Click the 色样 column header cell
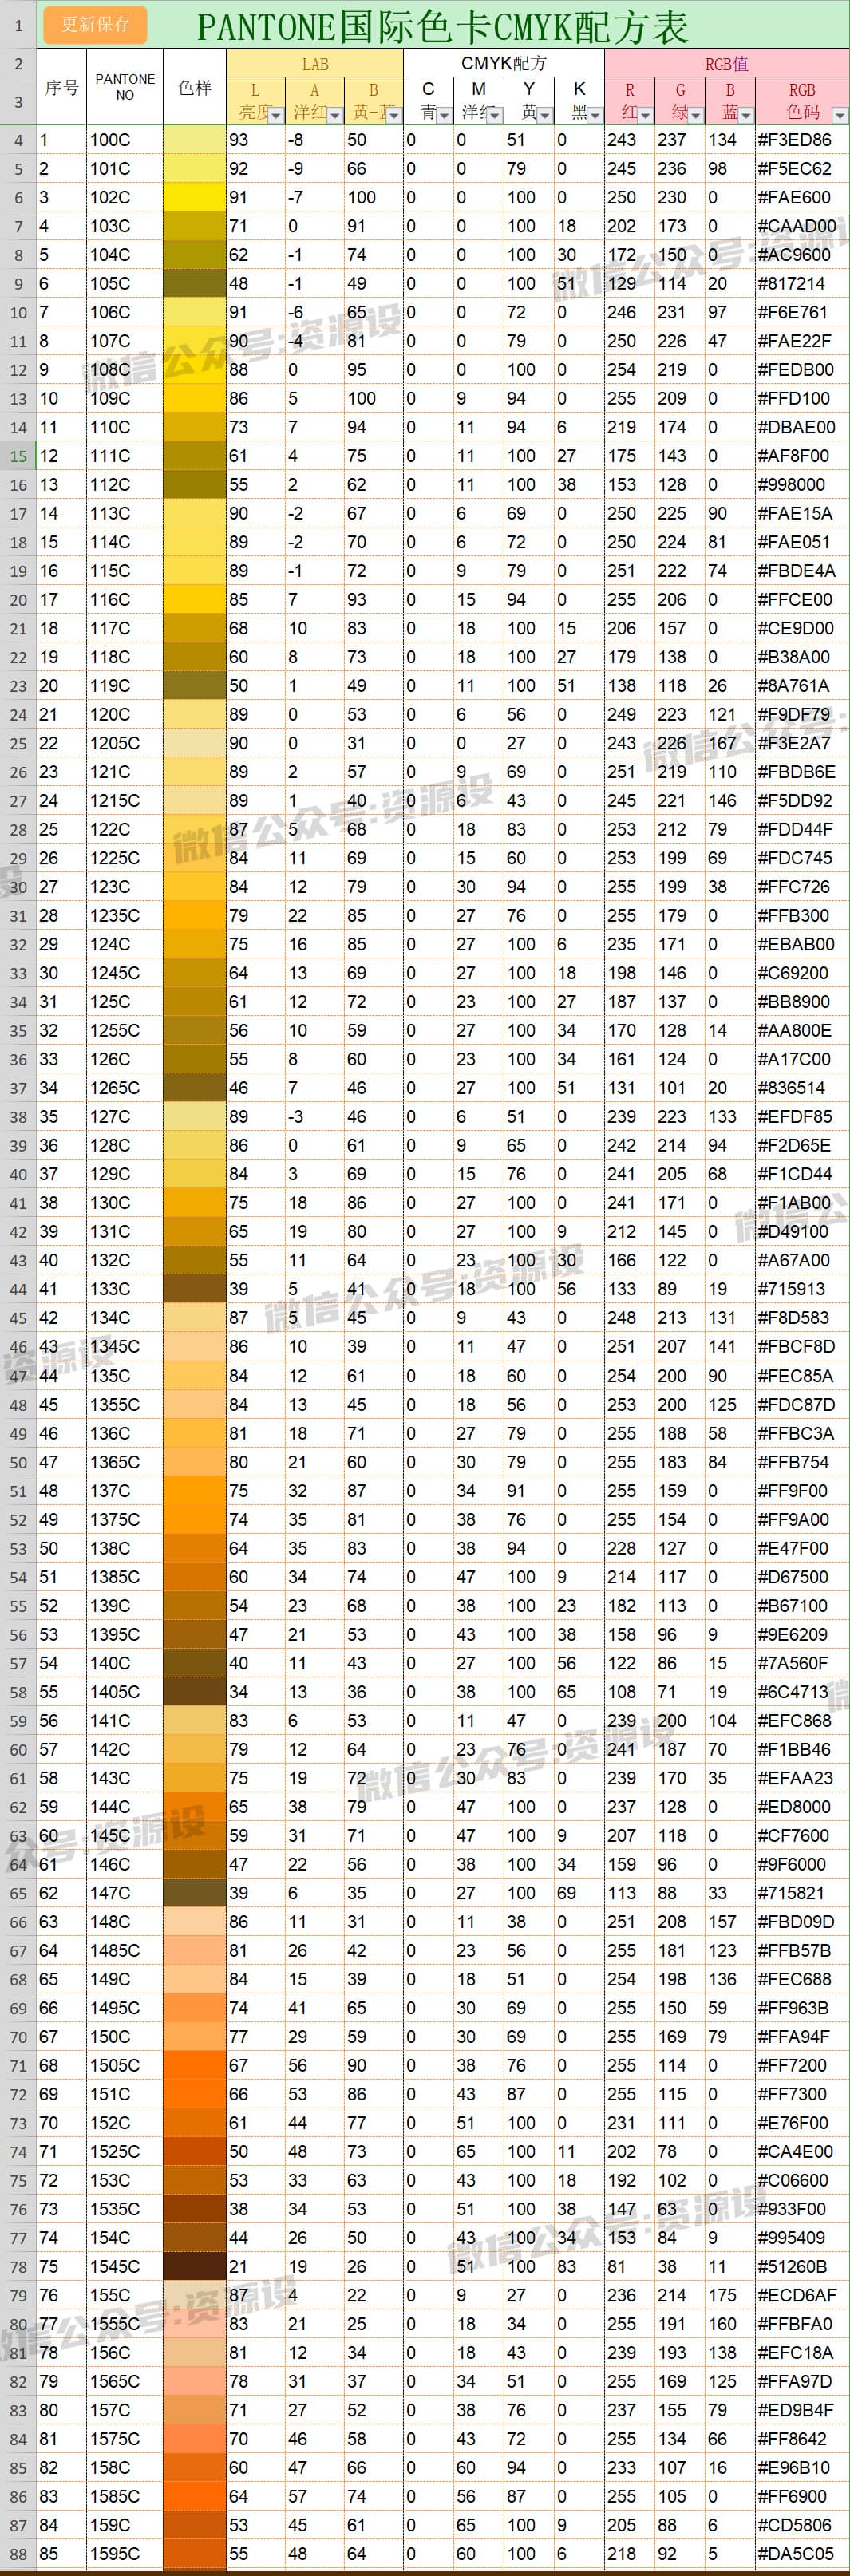The height and width of the screenshot is (2576, 850). (x=195, y=87)
